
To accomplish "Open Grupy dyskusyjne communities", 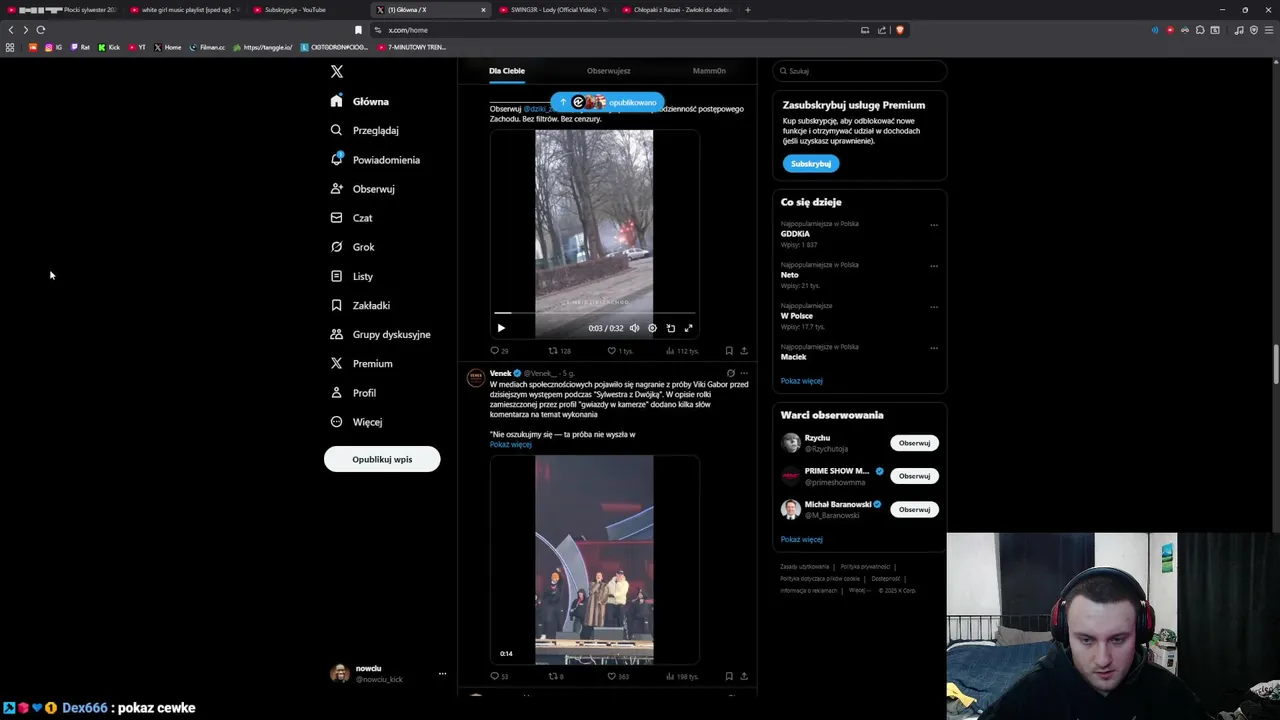I will pos(380,334).
